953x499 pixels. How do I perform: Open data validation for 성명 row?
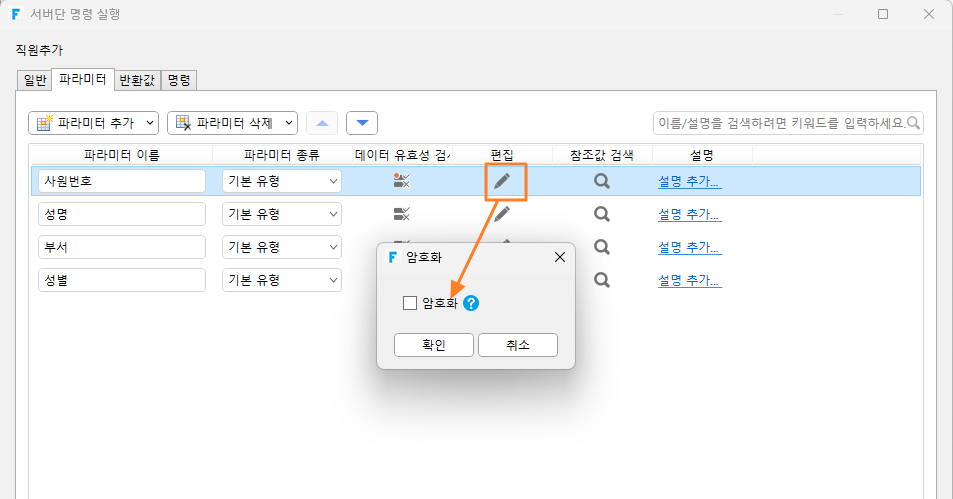click(401, 214)
